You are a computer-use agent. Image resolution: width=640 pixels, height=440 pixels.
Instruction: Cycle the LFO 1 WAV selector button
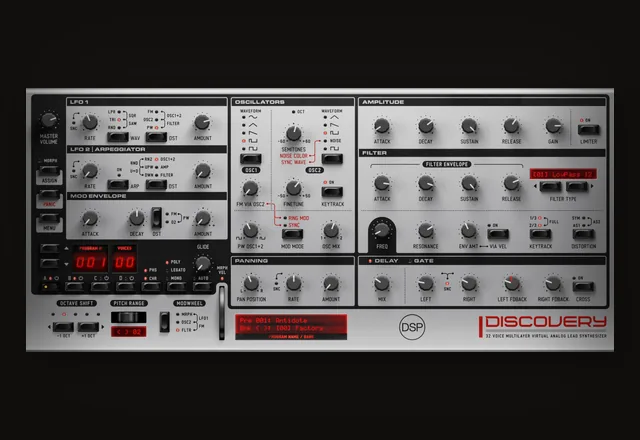[118, 137]
